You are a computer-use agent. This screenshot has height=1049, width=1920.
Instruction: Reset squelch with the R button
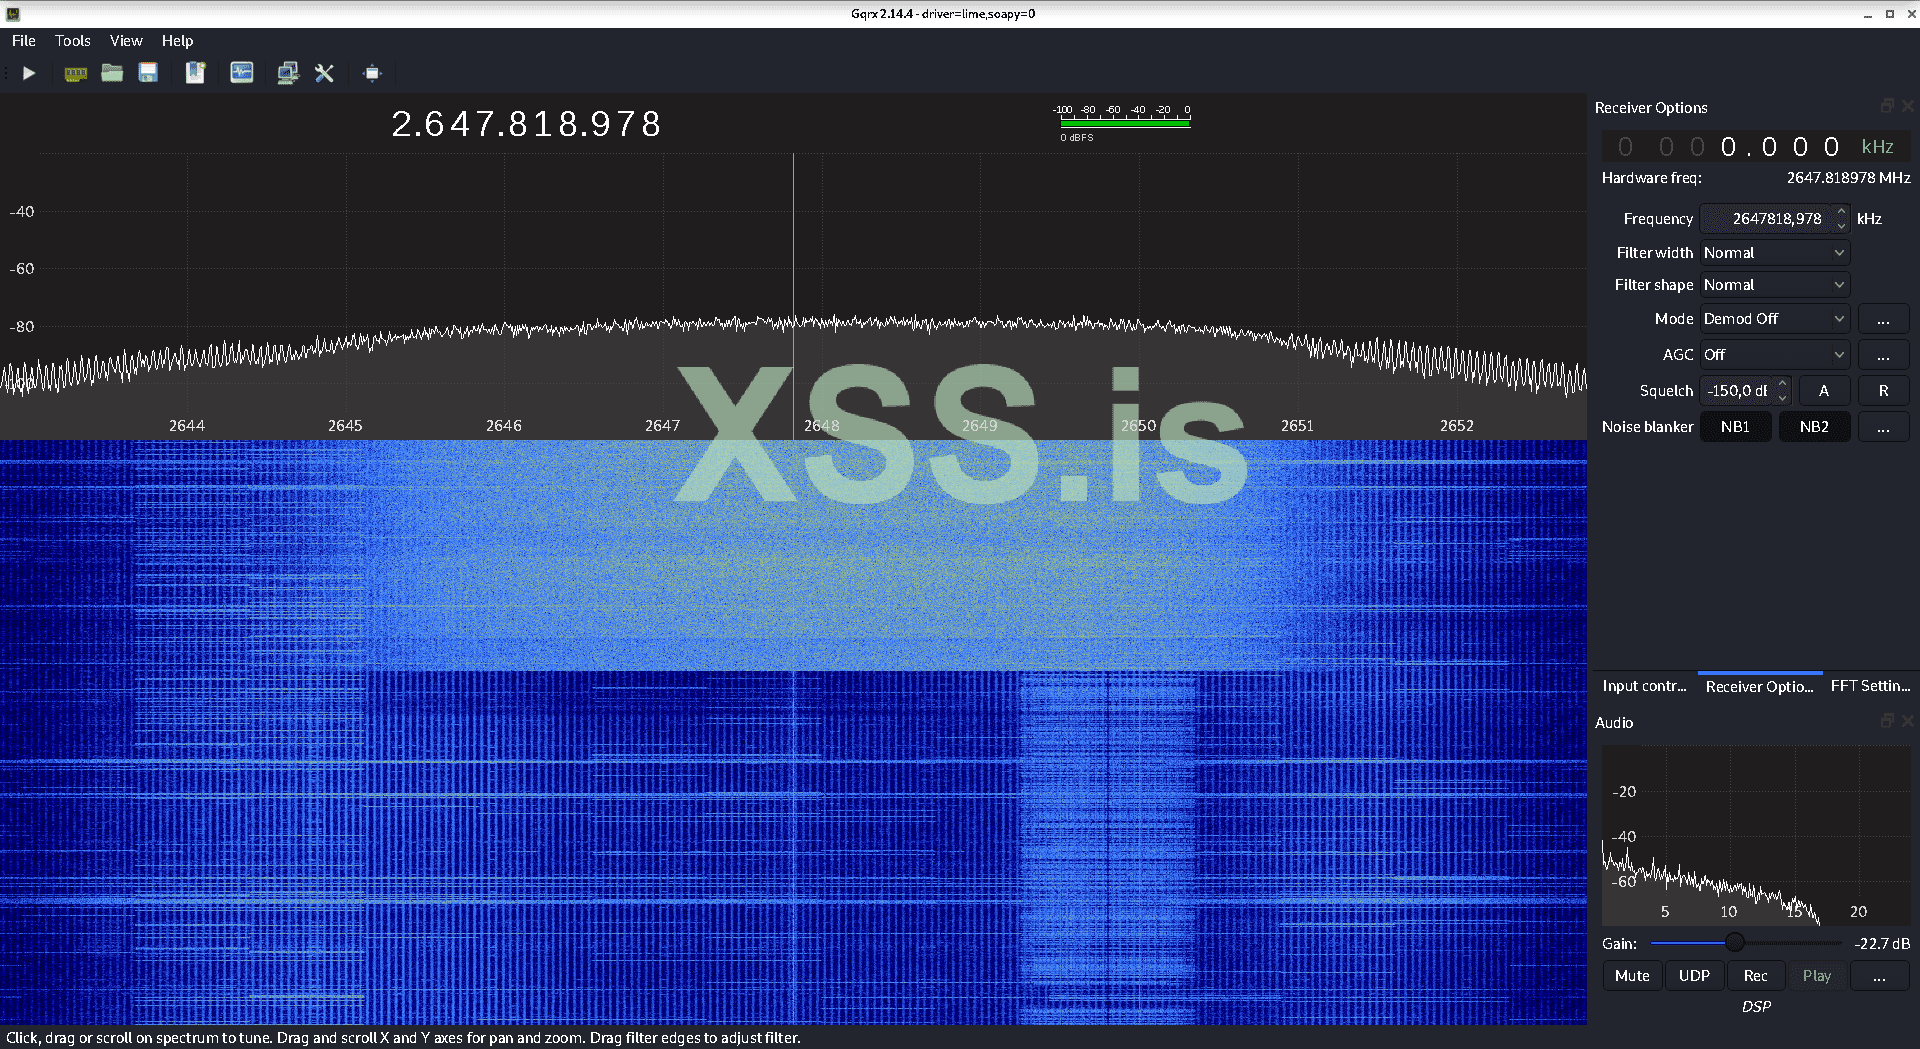coord(1883,390)
